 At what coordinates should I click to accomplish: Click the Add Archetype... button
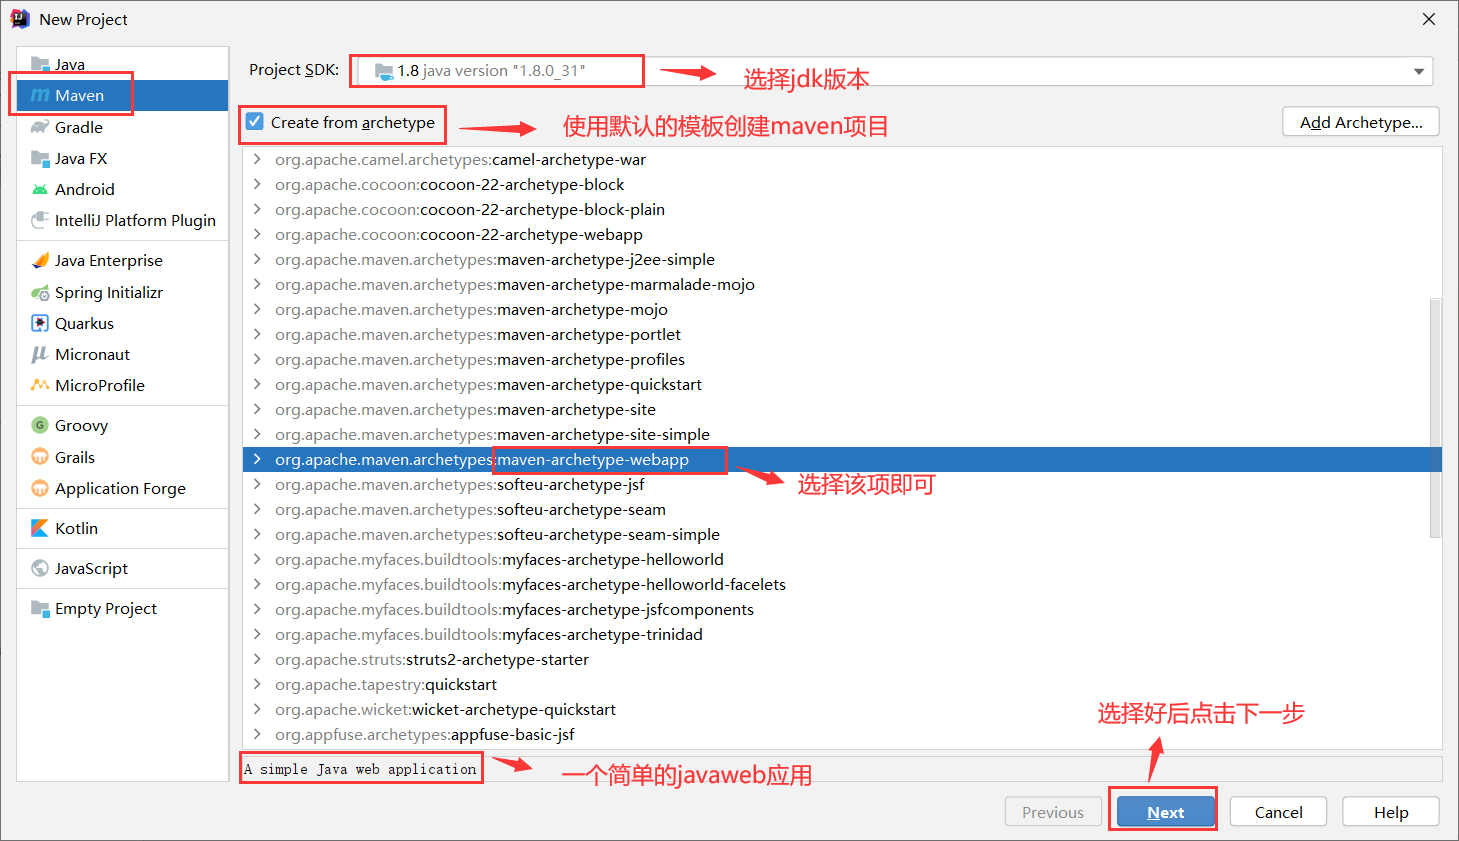pos(1361,122)
